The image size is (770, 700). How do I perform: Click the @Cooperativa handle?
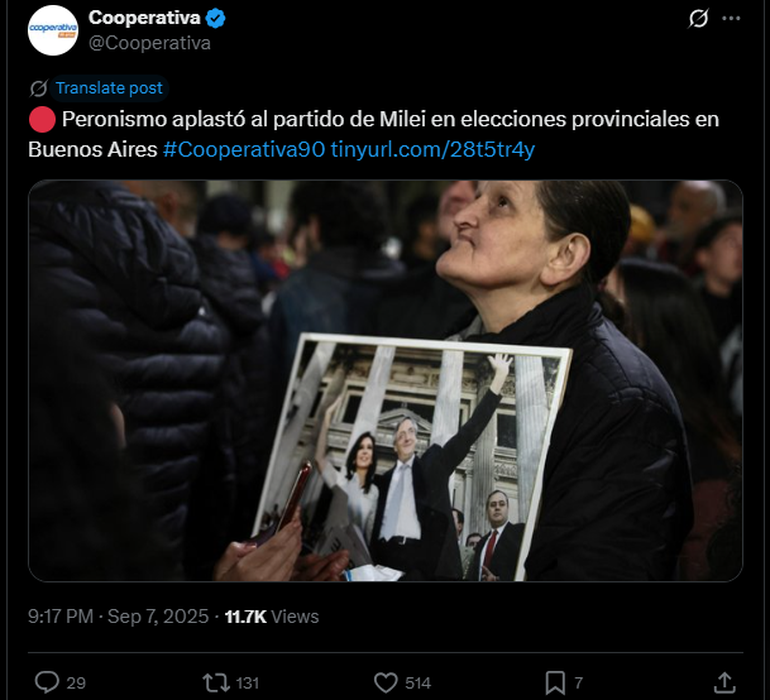150,43
